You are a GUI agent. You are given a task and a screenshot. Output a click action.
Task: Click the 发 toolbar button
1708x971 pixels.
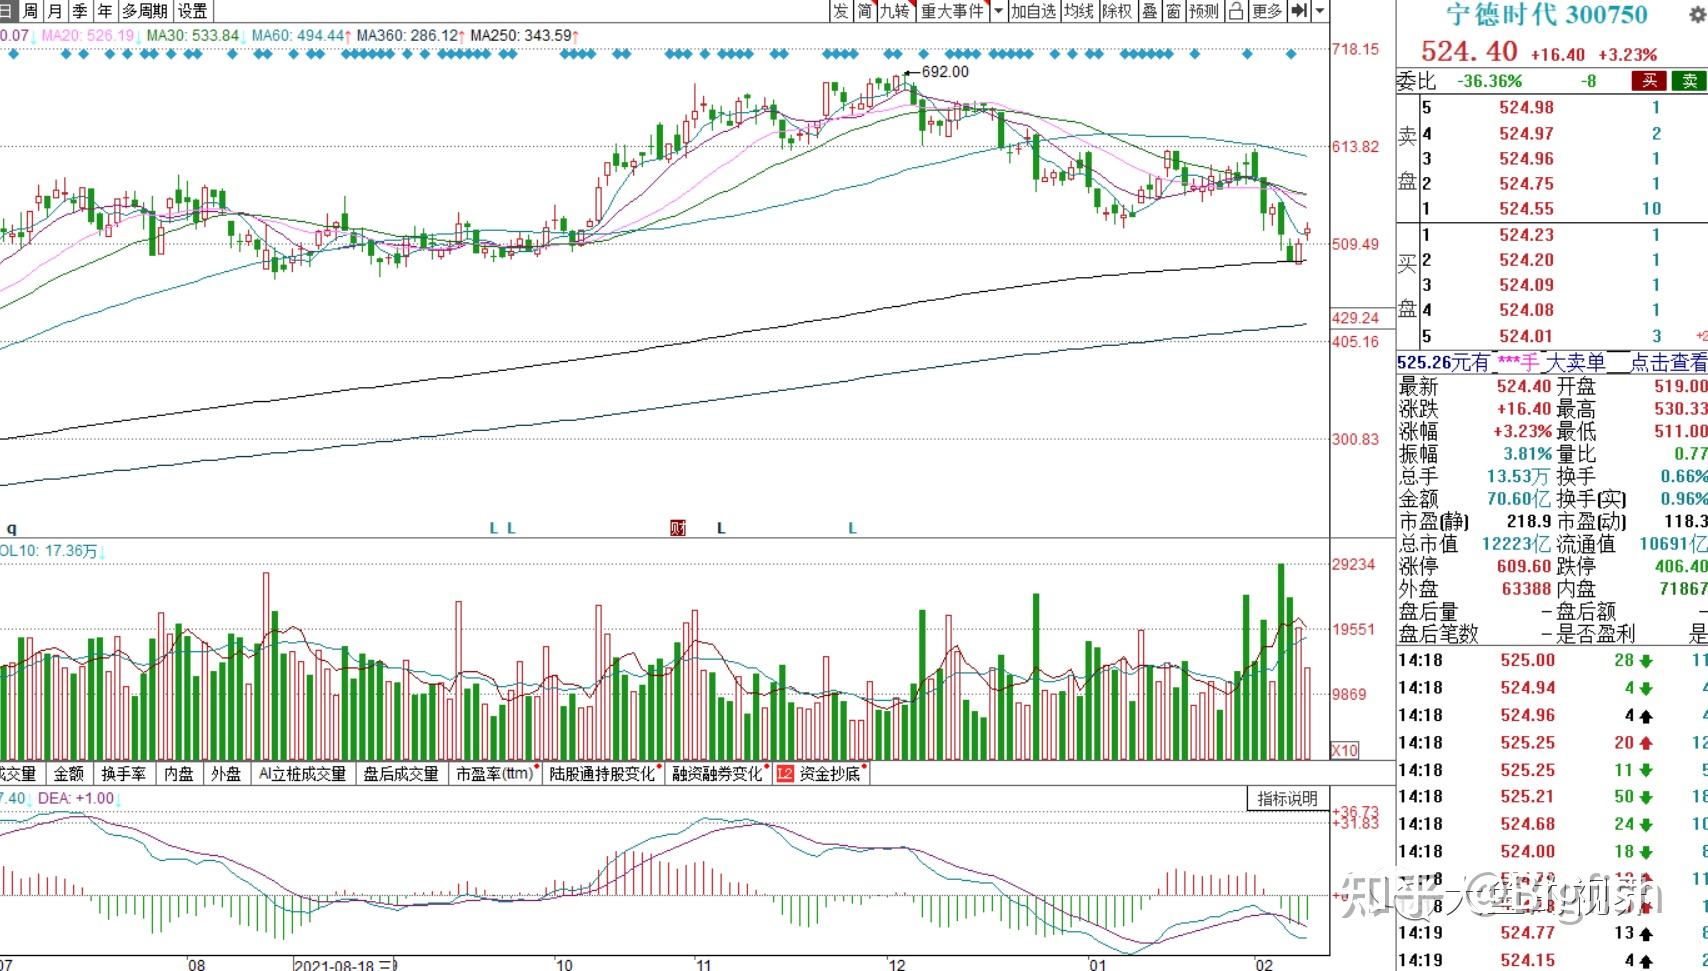click(840, 11)
